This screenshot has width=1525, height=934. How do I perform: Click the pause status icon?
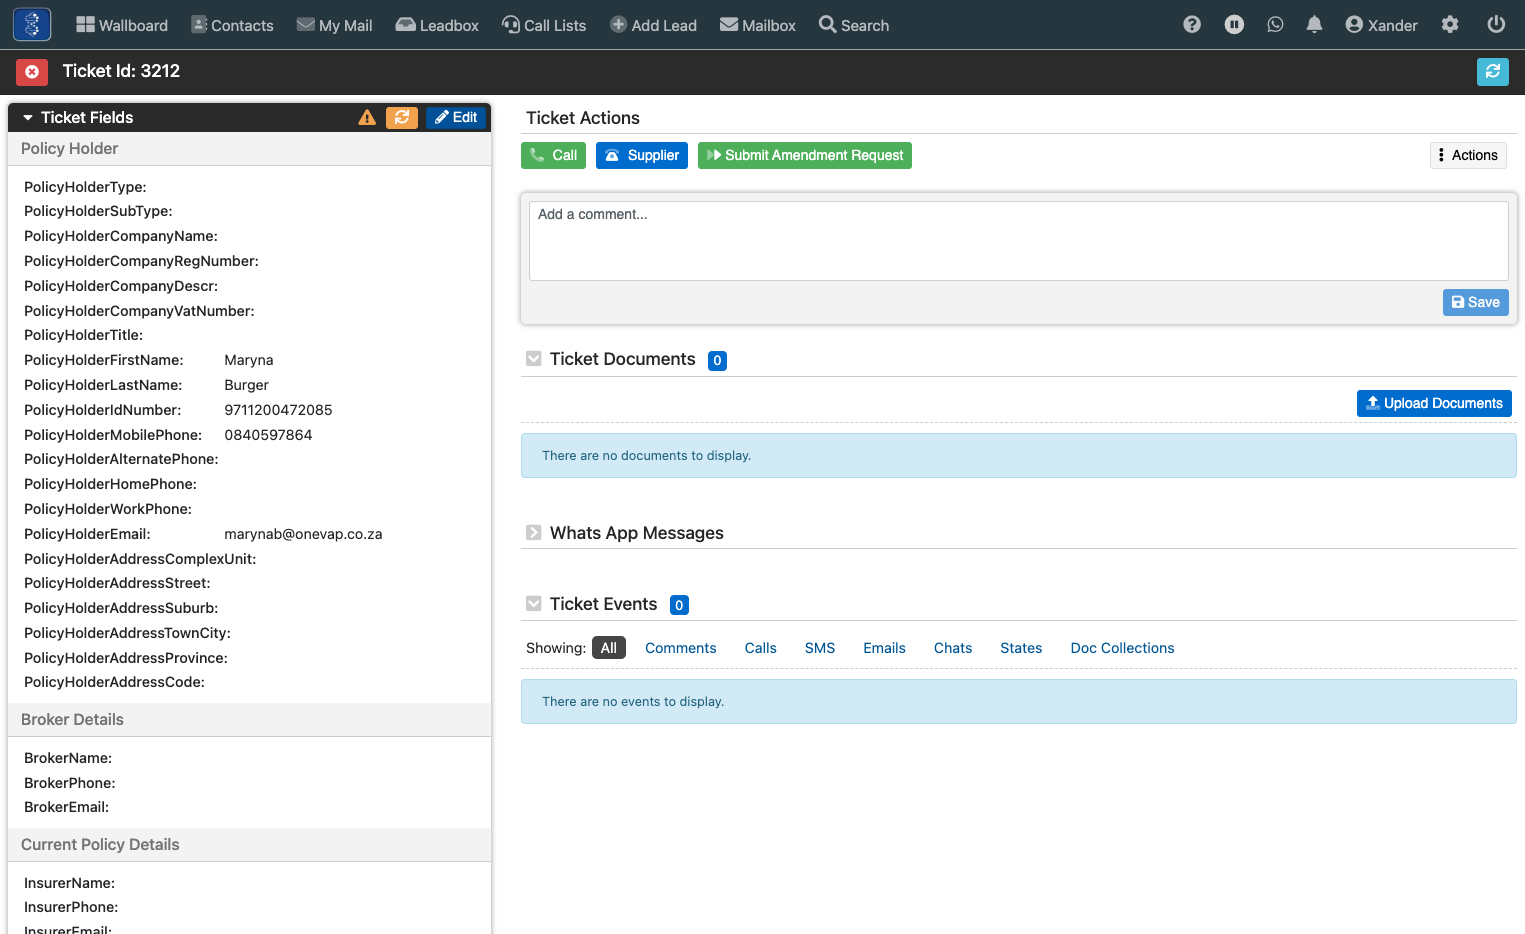point(1235,25)
